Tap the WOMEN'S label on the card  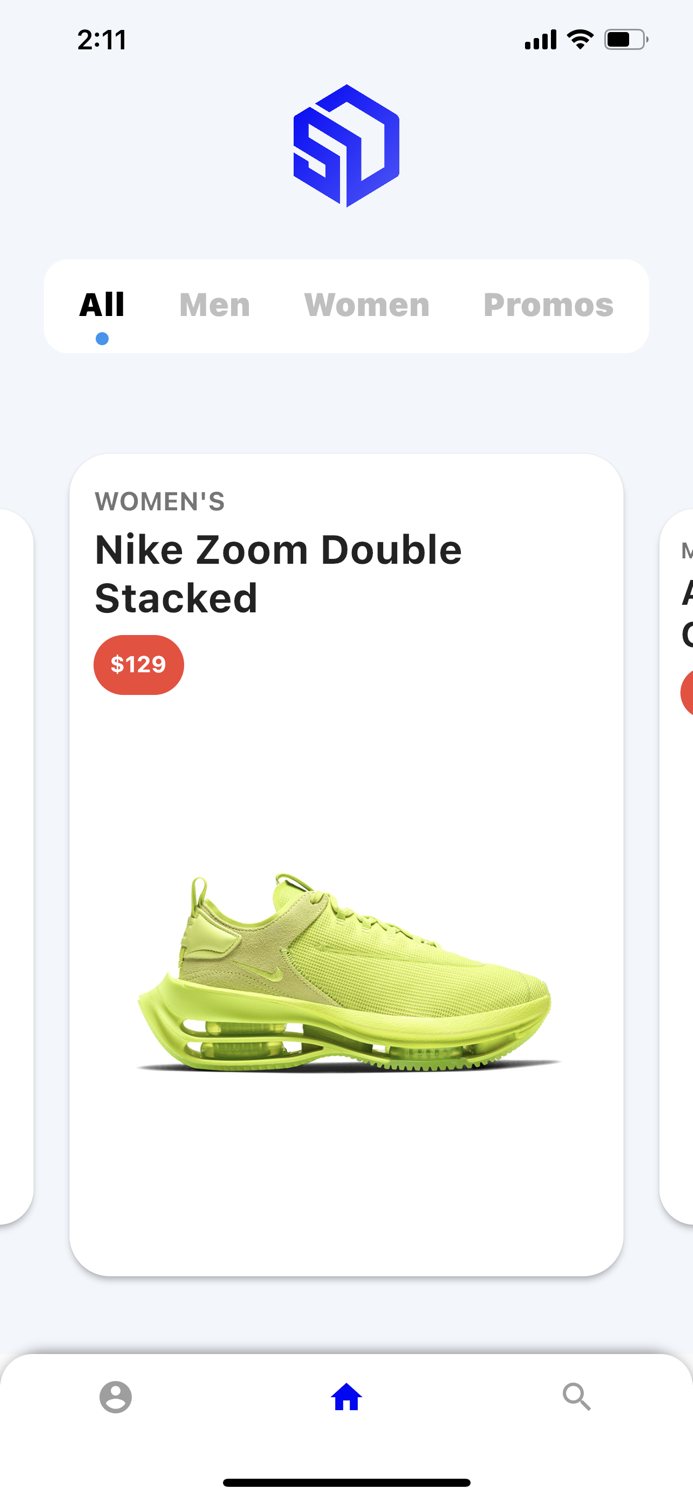(159, 501)
